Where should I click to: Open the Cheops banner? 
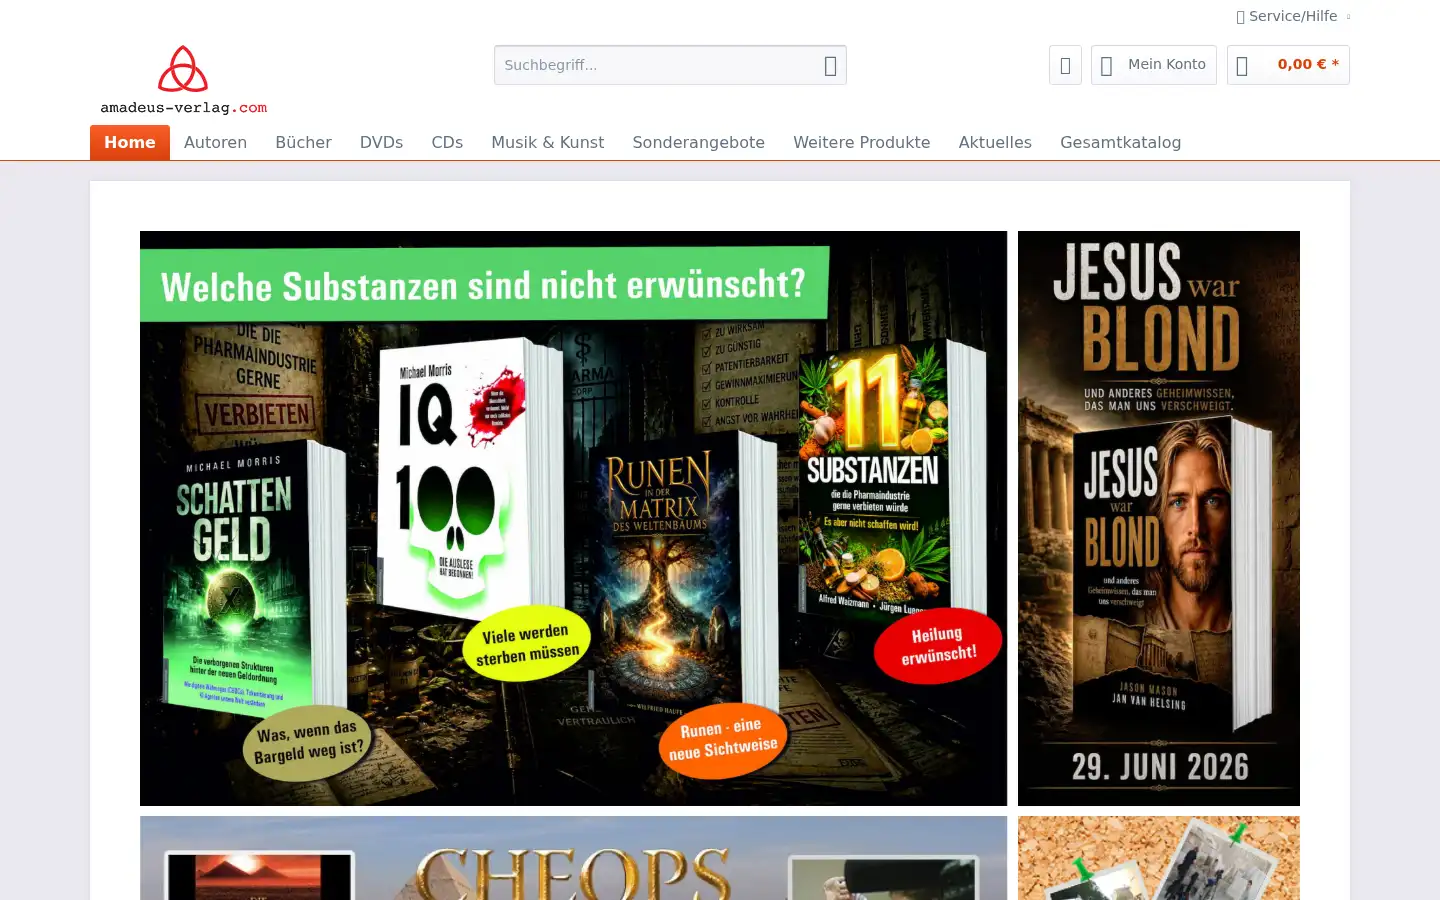click(x=573, y=858)
